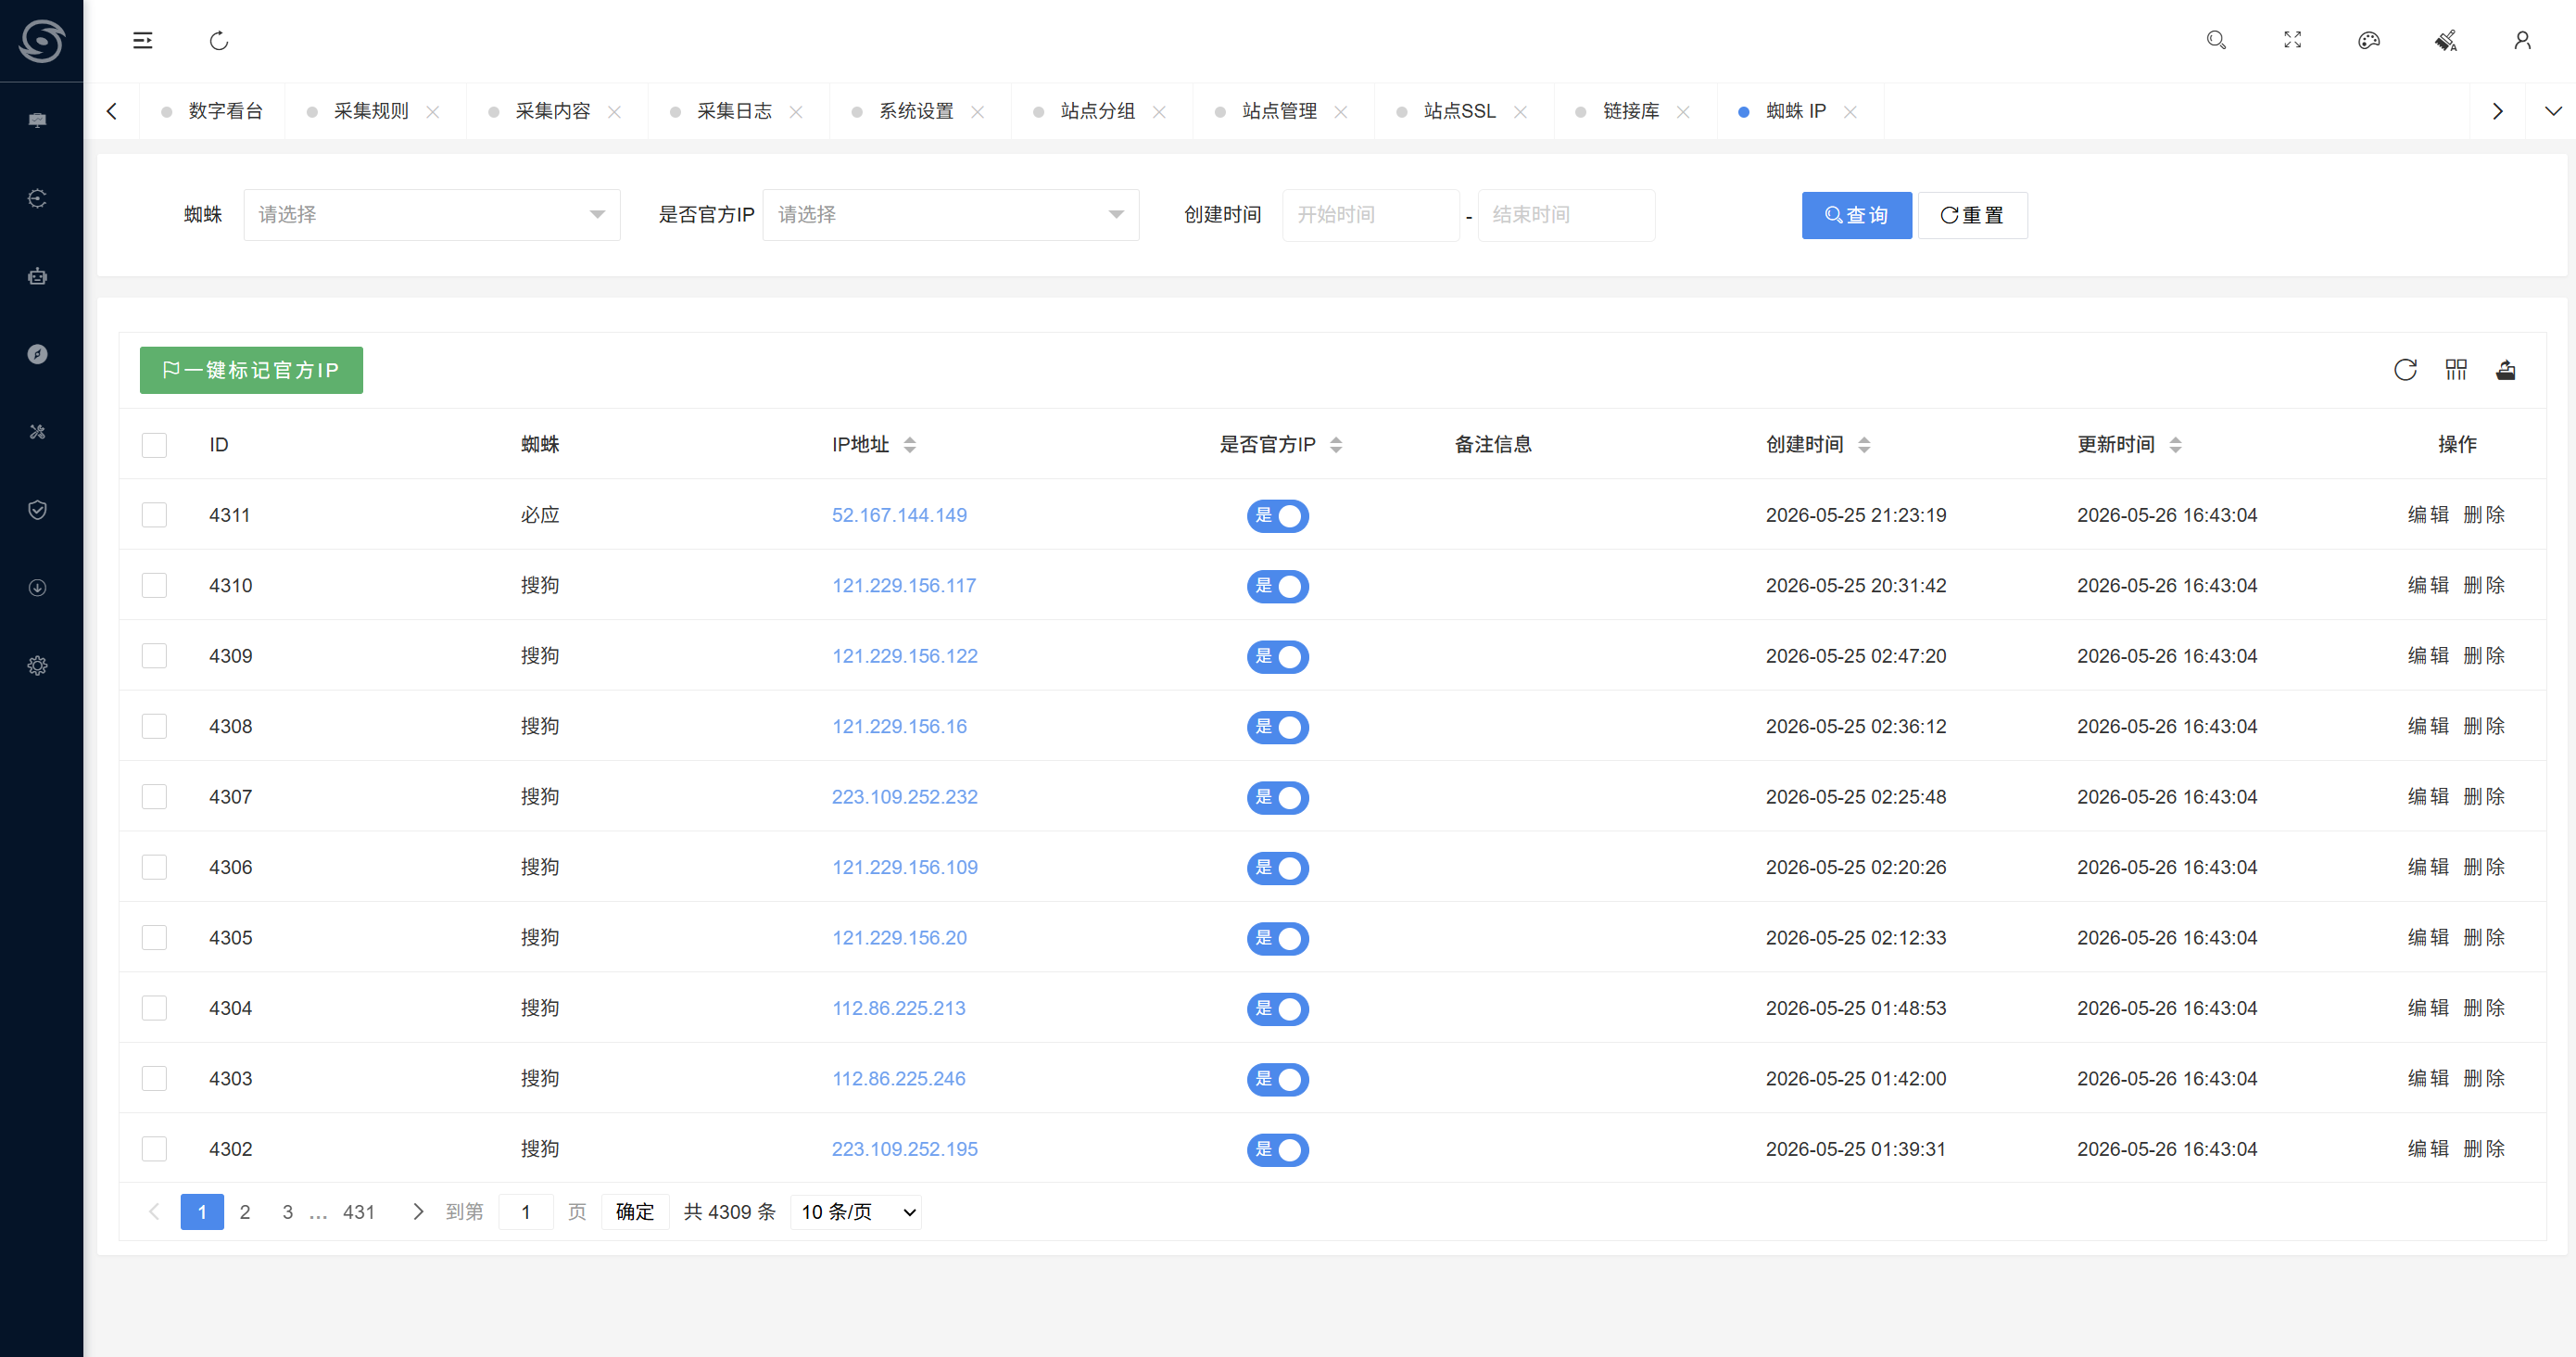Open the user profile icon

2522,40
